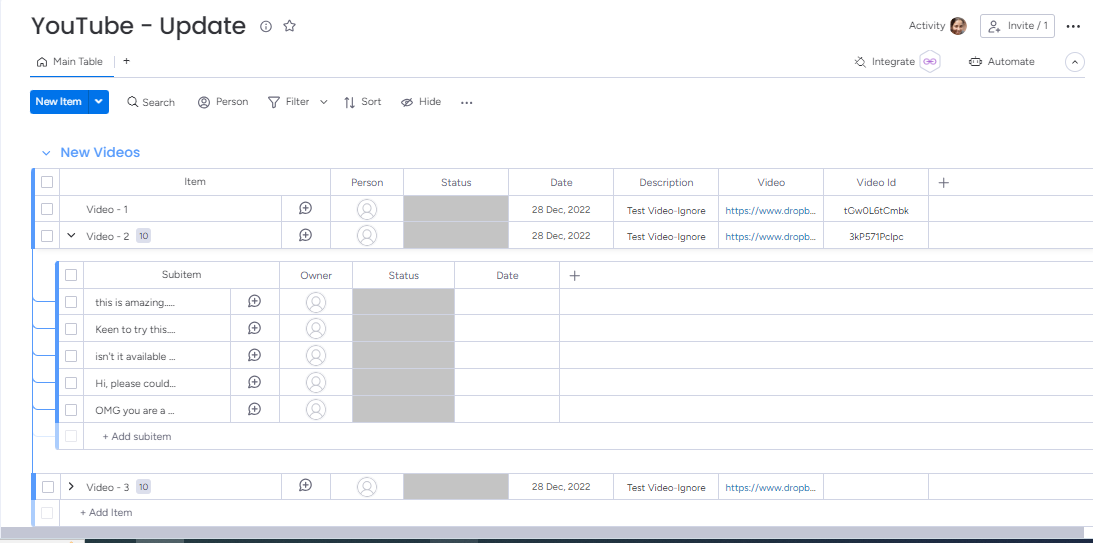The width and height of the screenshot is (1093, 543).
Task: Collapse Video - 2 subitems
Action: [70, 236]
